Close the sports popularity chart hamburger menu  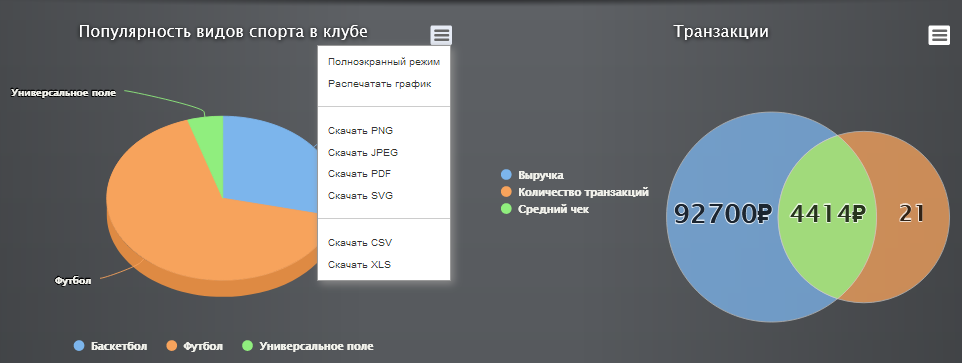[x=441, y=36]
